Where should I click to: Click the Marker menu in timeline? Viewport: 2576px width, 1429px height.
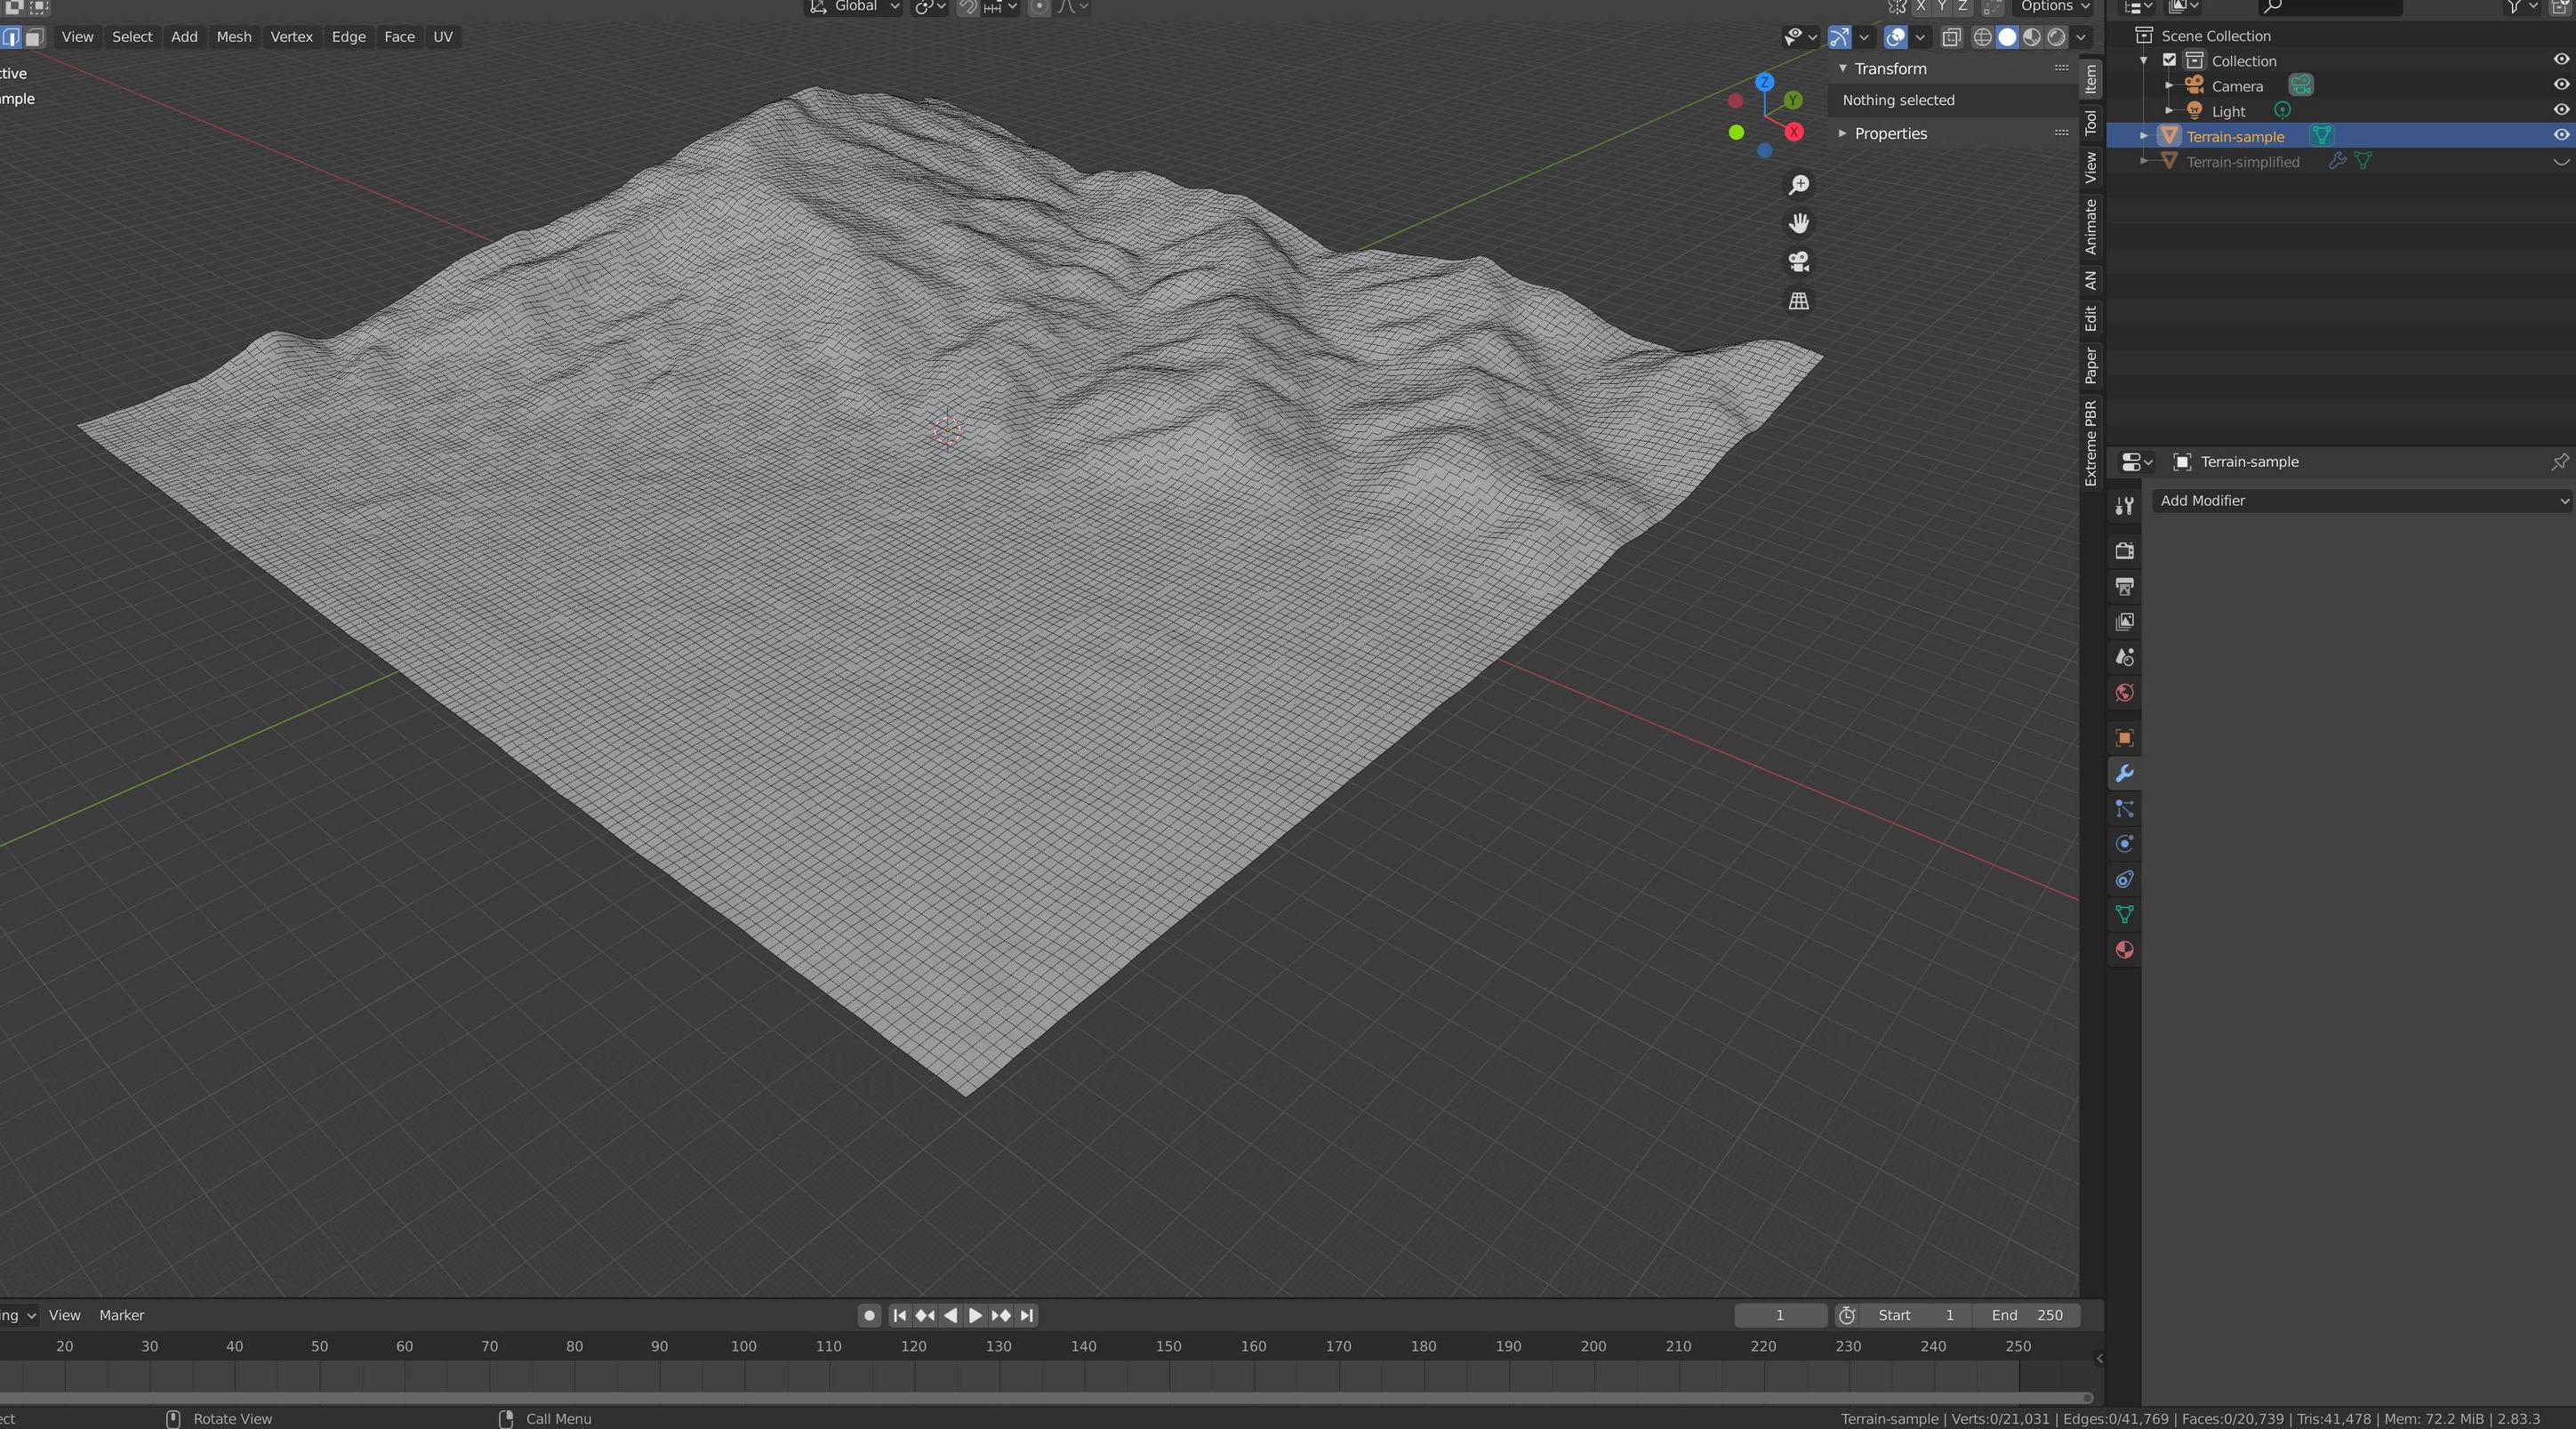[121, 1315]
